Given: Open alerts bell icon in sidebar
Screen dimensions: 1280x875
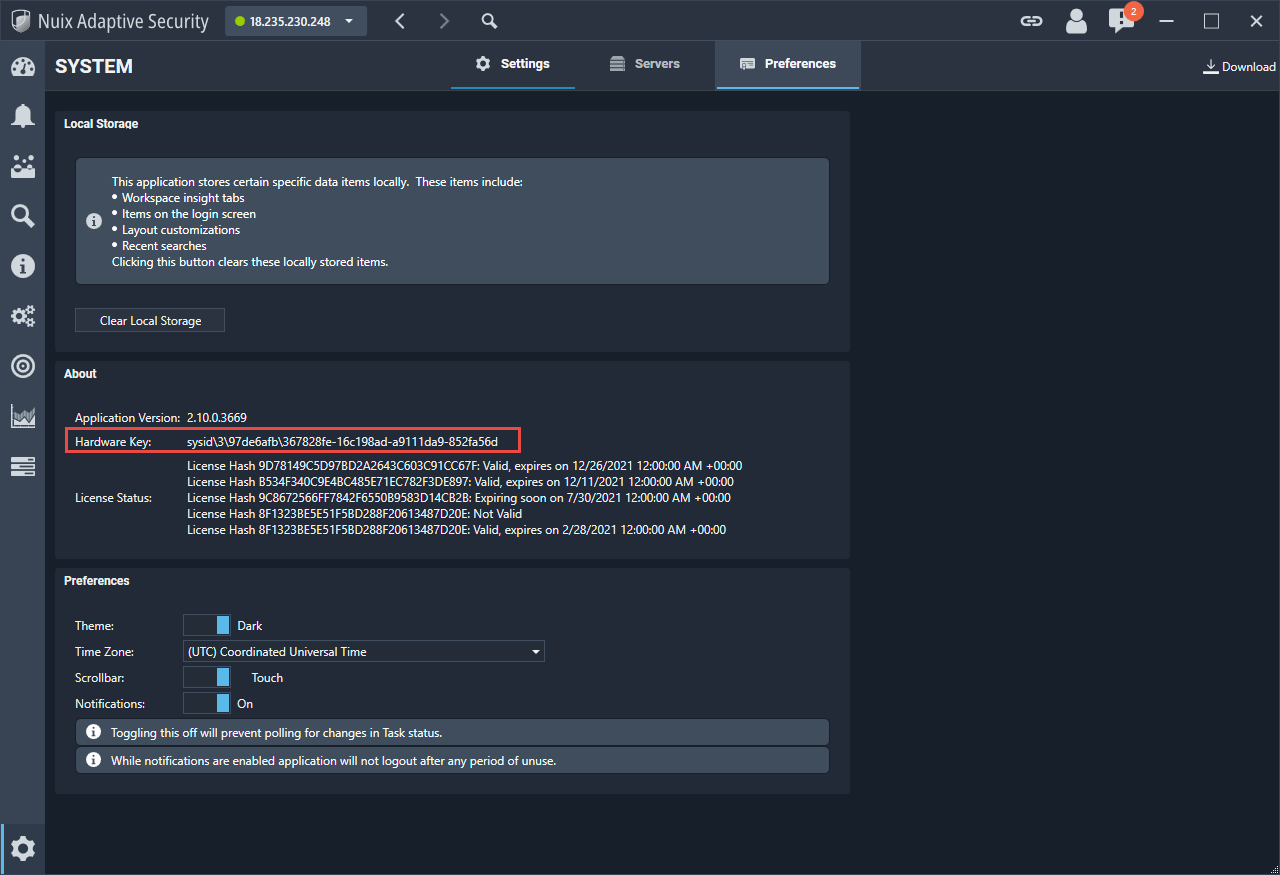Looking at the screenshot, I should [22, 116].
